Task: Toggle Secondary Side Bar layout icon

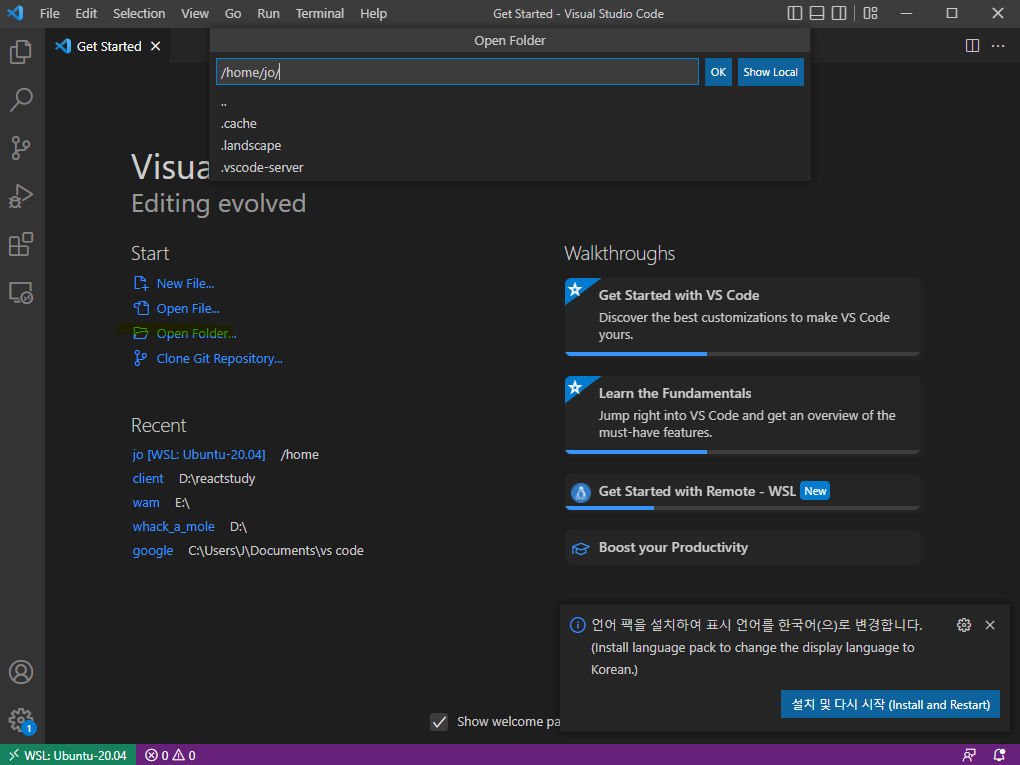Action: (x=839, y=13)
